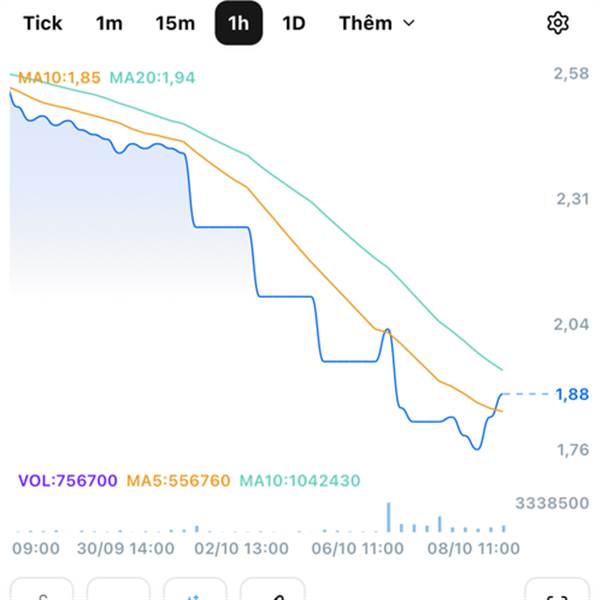
Task: Click the MA5:556760 volume indicator
Action: 178,481
